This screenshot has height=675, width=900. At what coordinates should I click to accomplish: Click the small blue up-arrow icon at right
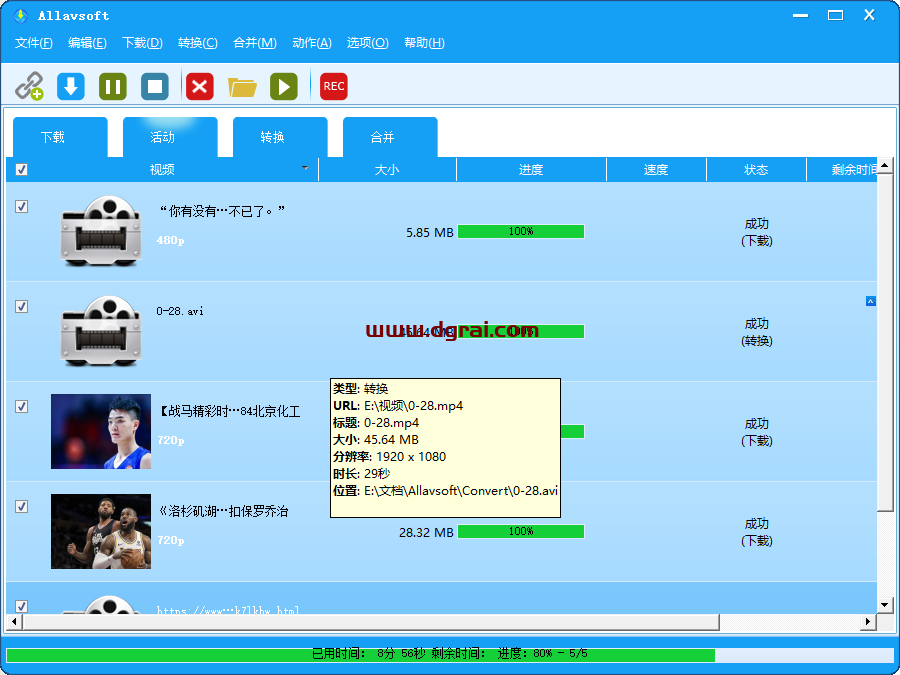(x=871, y=301)
